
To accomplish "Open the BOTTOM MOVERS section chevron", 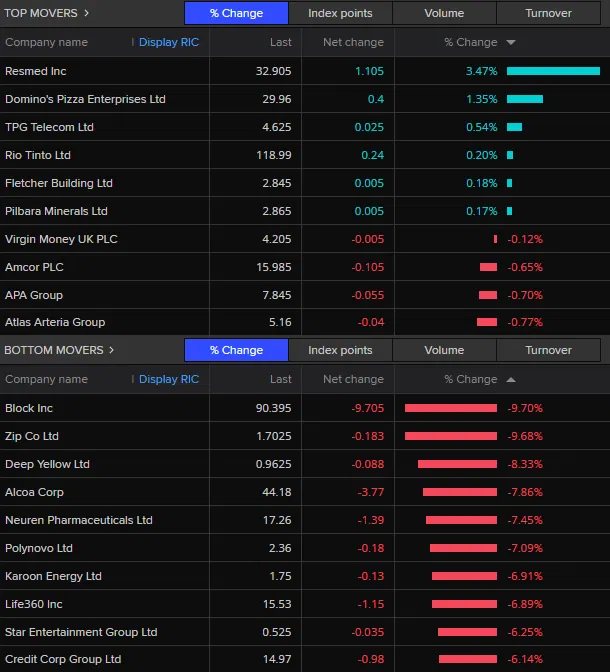I will pyautogui.click(x=111, y=350).
